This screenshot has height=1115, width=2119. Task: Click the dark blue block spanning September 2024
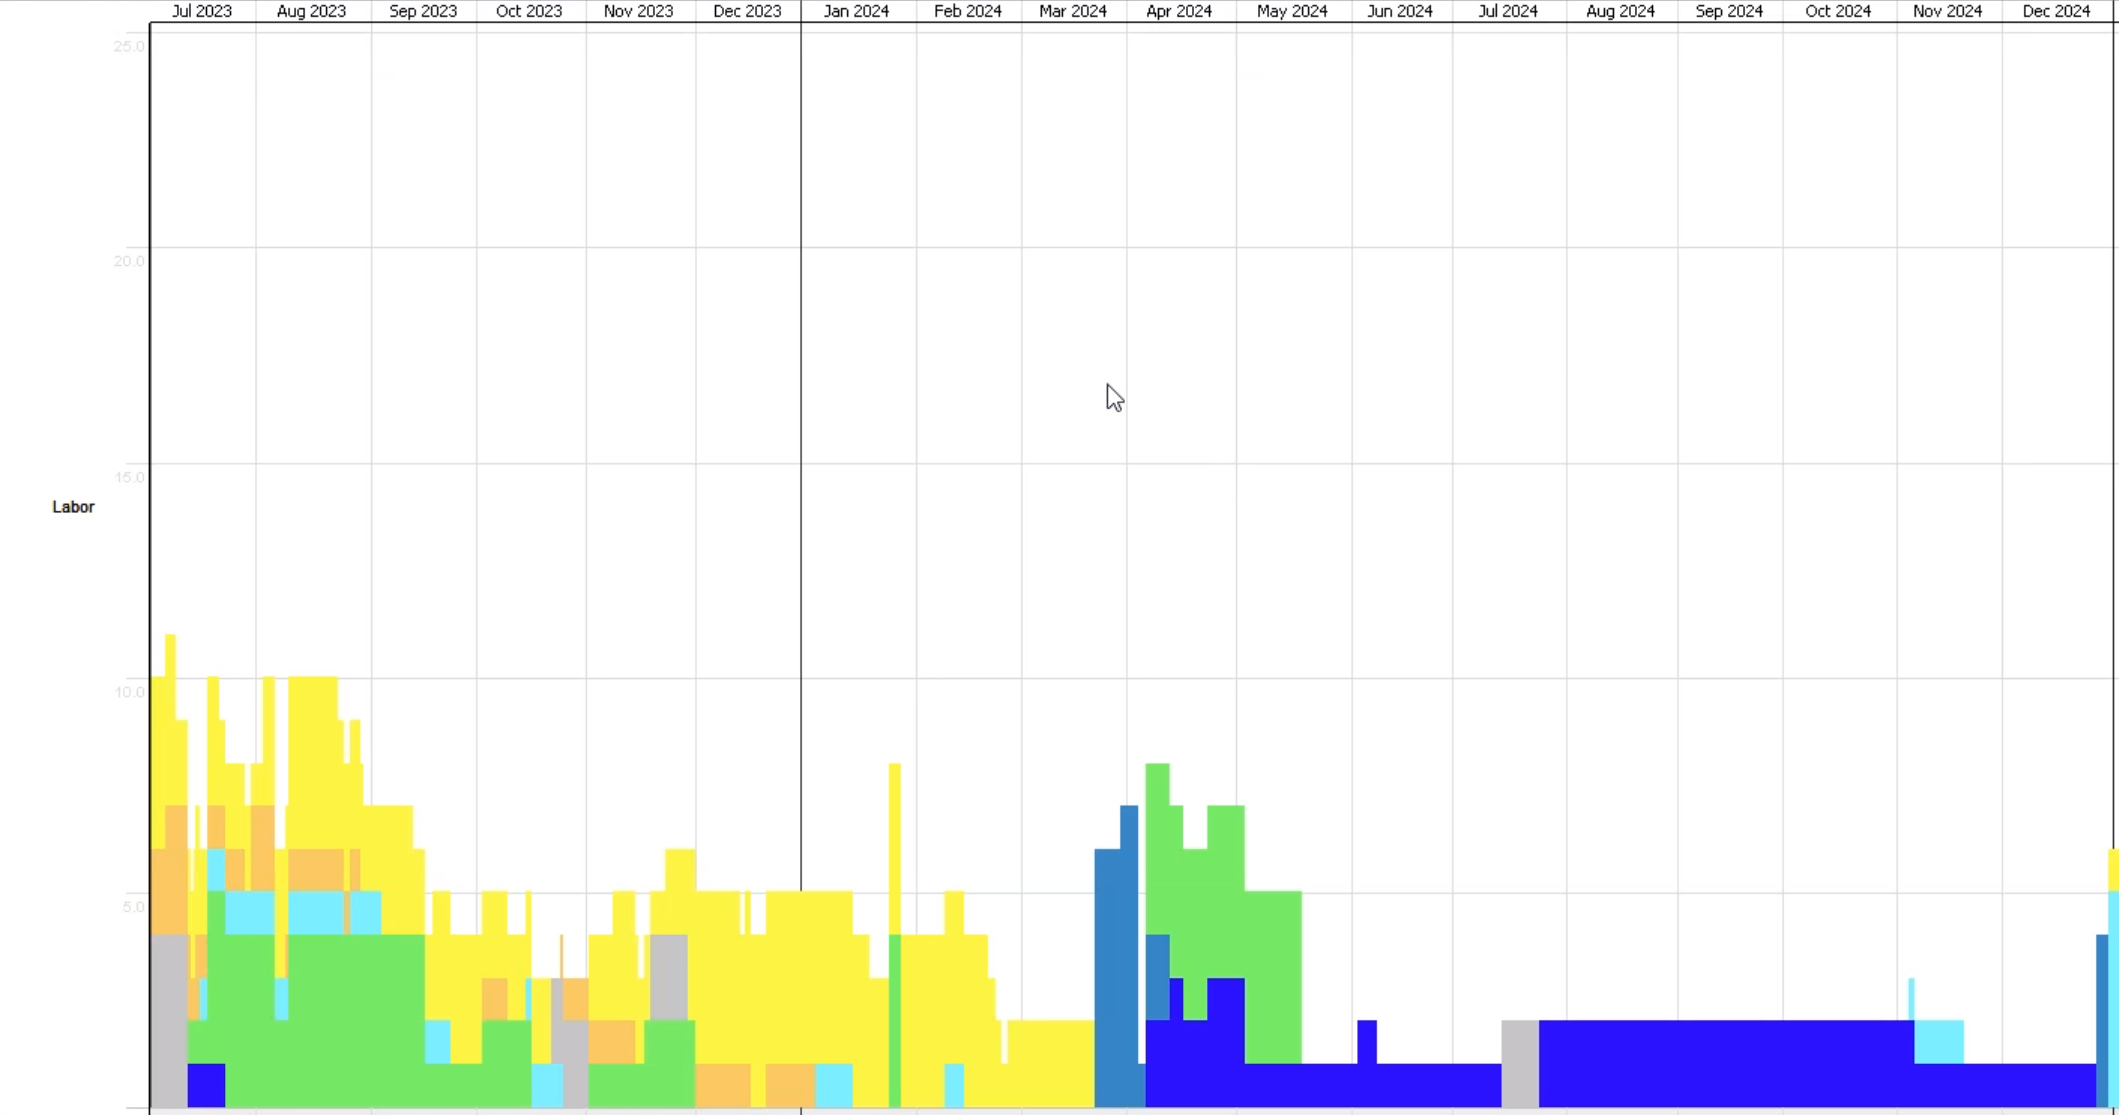[x=1728, y=1062]
